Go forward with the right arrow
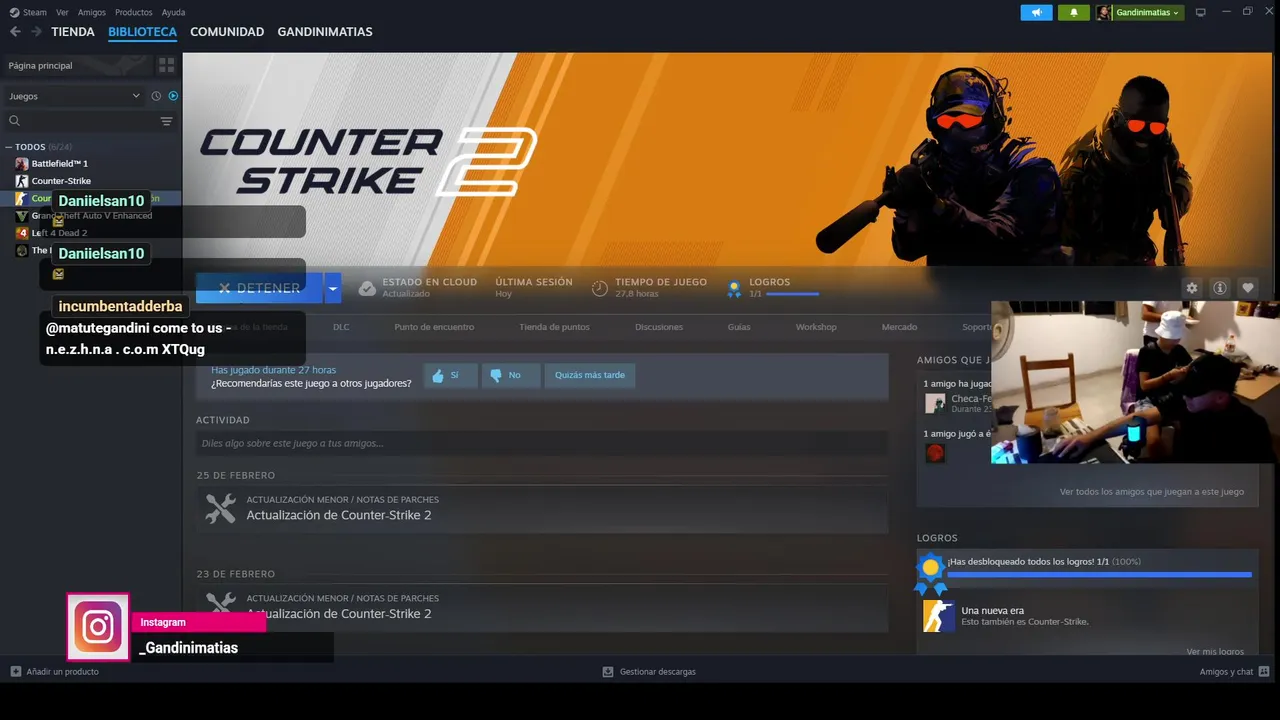1280x720 pixels. (36, 32)
